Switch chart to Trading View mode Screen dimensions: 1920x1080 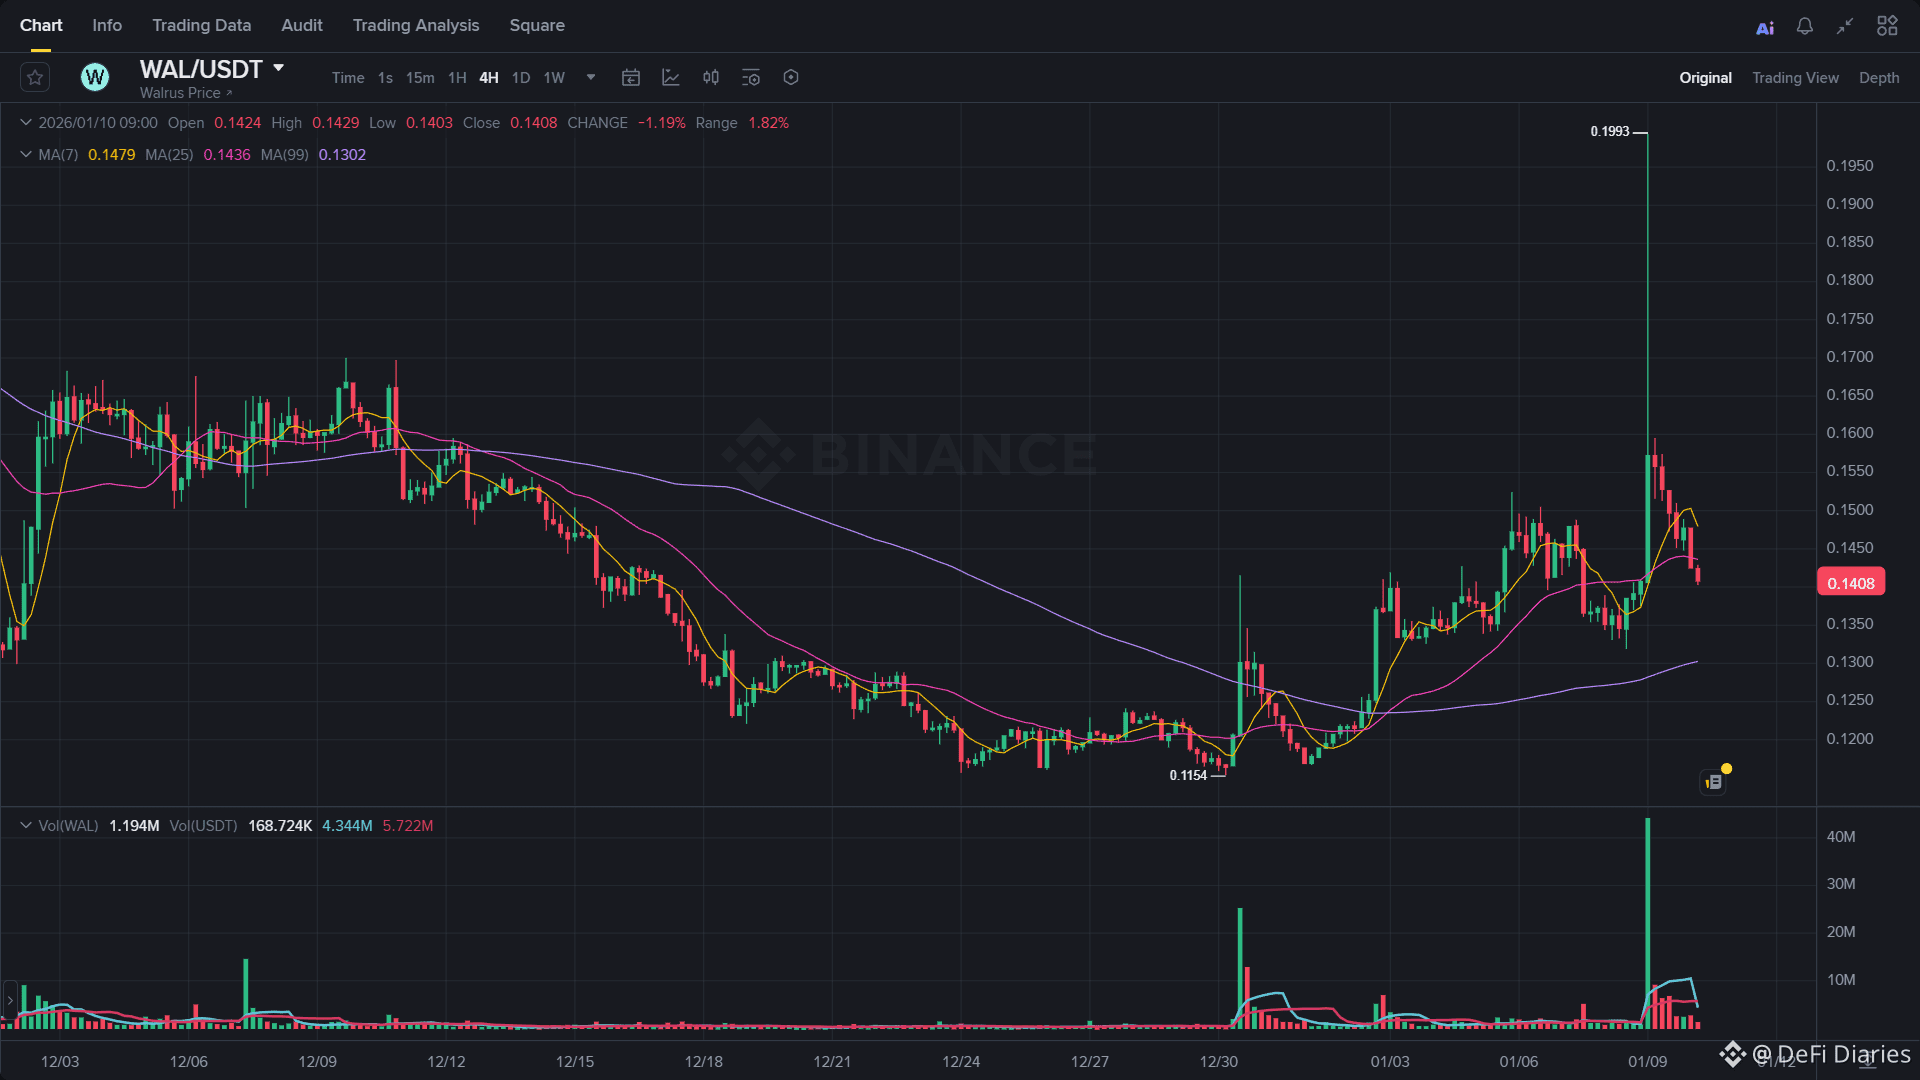tap(1795, 78)
